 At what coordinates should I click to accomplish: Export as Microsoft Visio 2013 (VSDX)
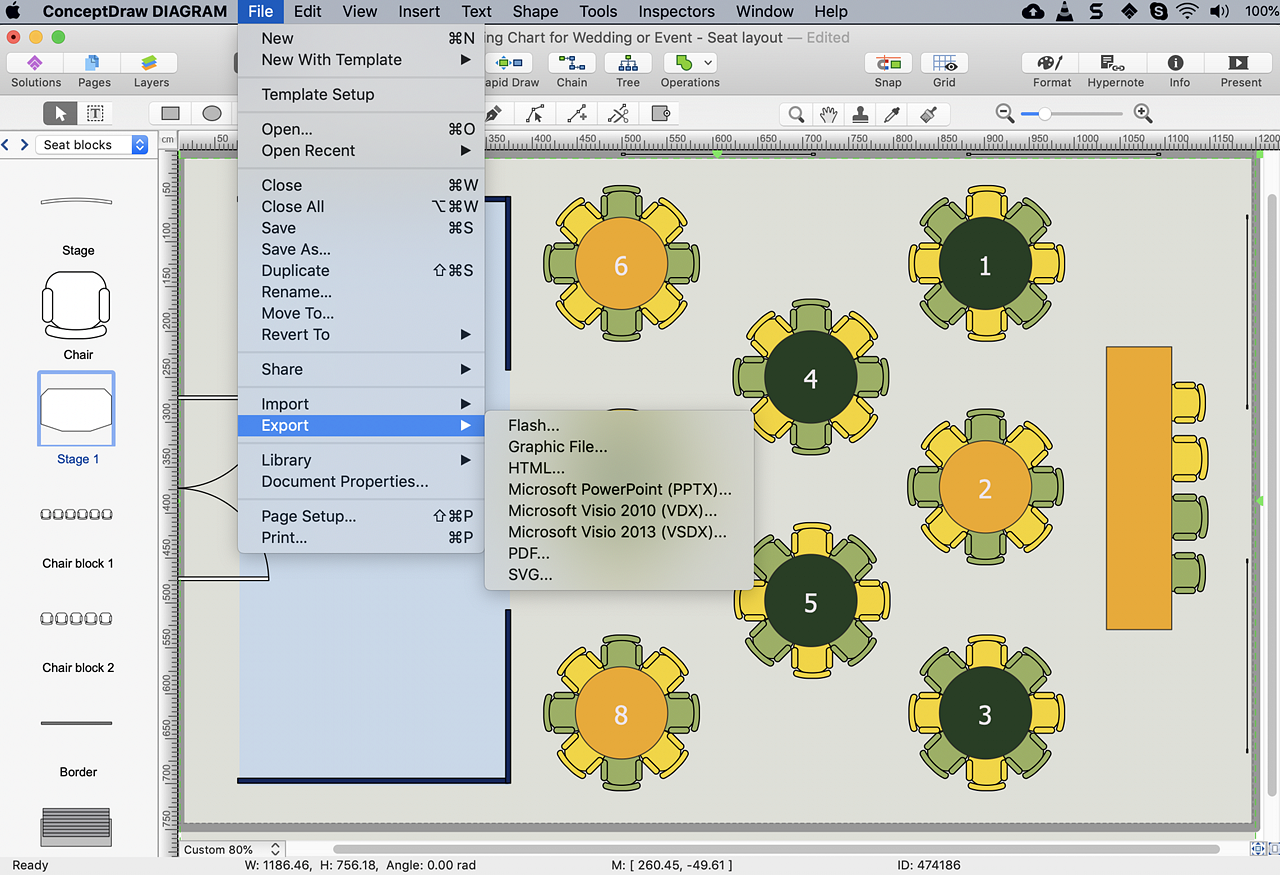pyautogui.click(x=619, y=532)
